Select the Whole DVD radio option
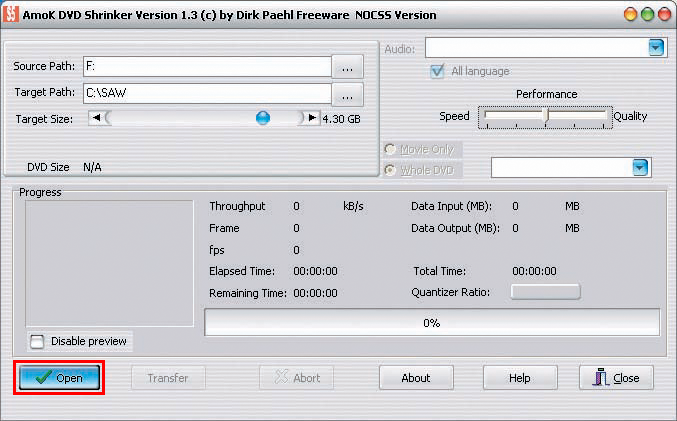677x421 pixels. 390,170
